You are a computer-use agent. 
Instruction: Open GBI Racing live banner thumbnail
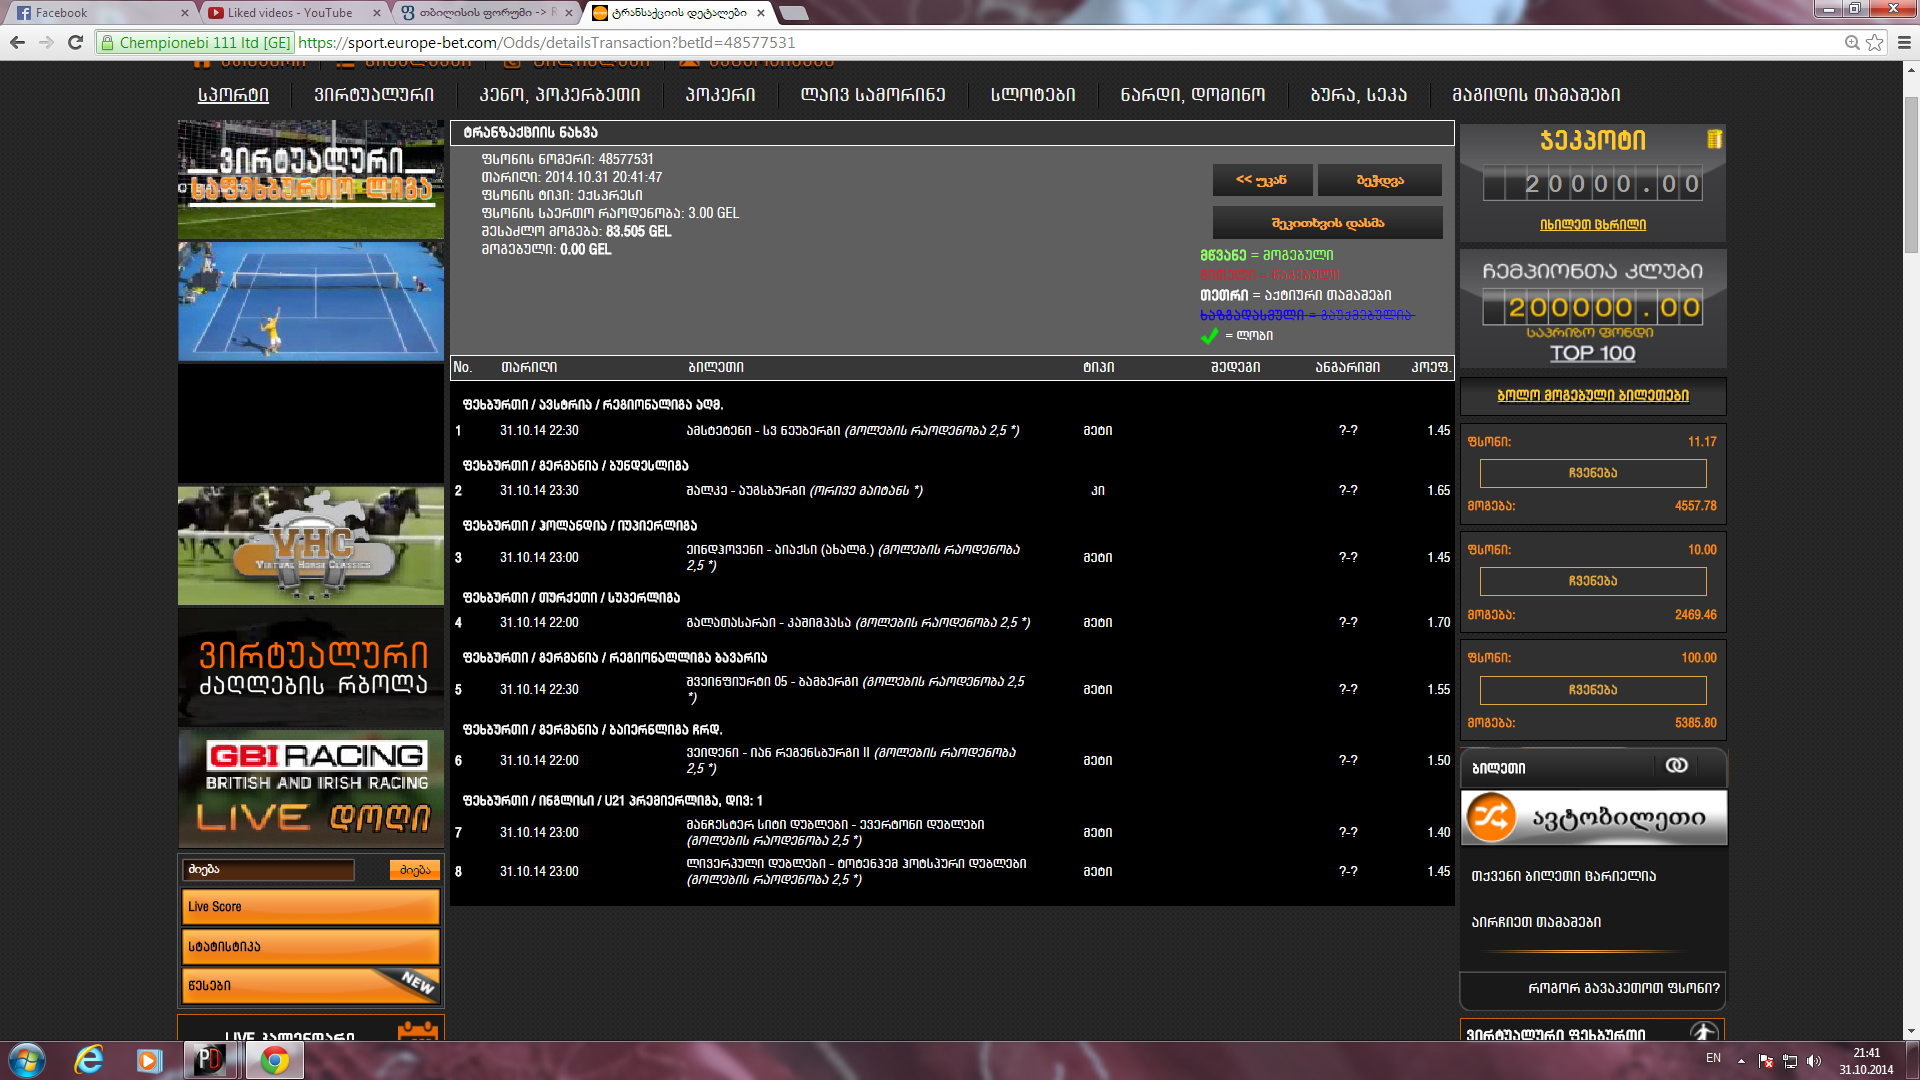point(311,788)
